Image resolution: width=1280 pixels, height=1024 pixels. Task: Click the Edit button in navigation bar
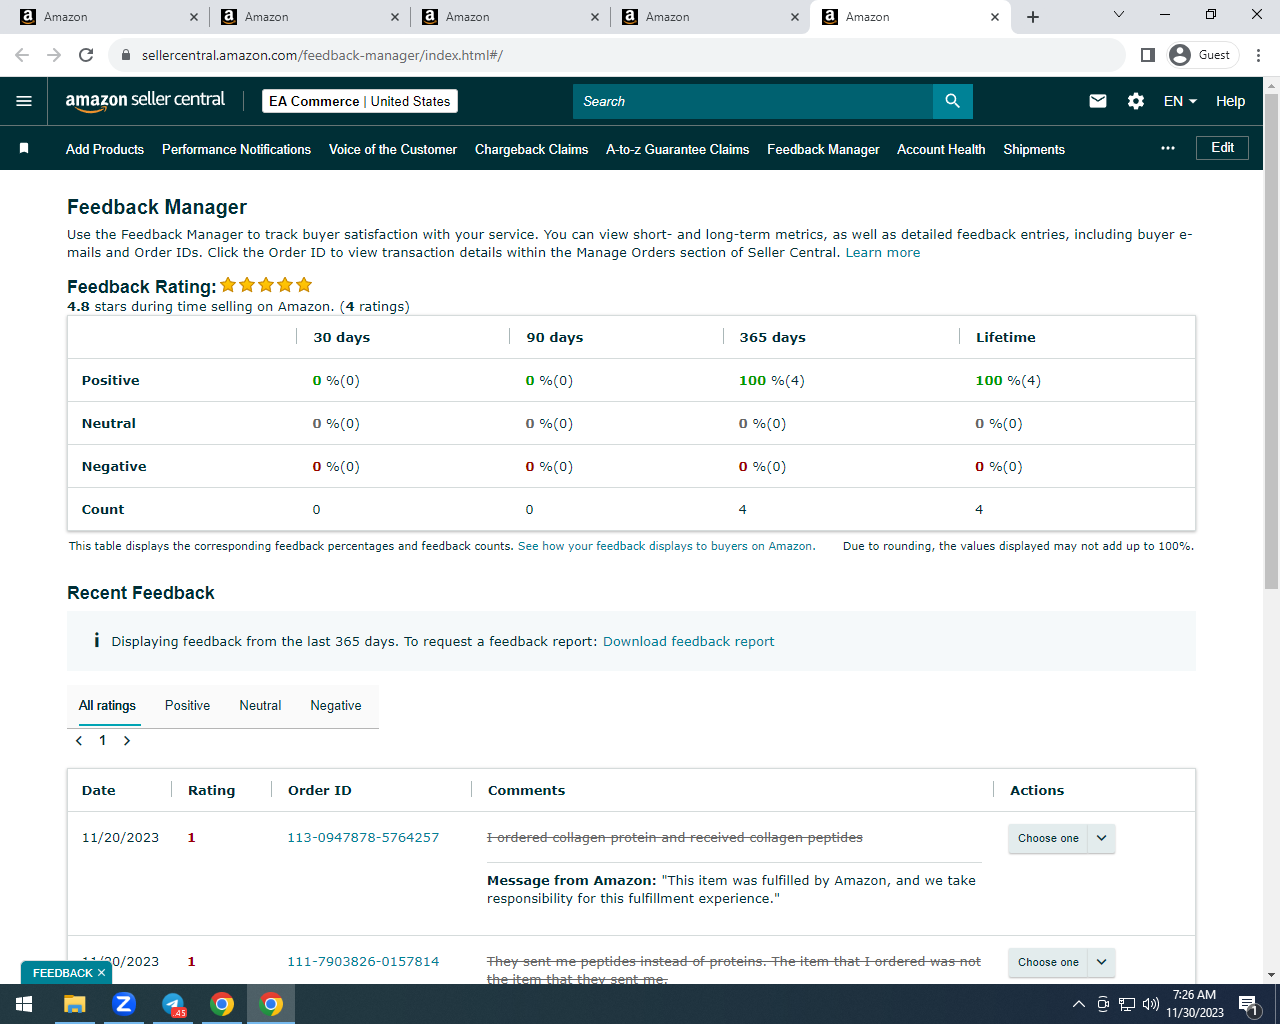point(1222,148)
